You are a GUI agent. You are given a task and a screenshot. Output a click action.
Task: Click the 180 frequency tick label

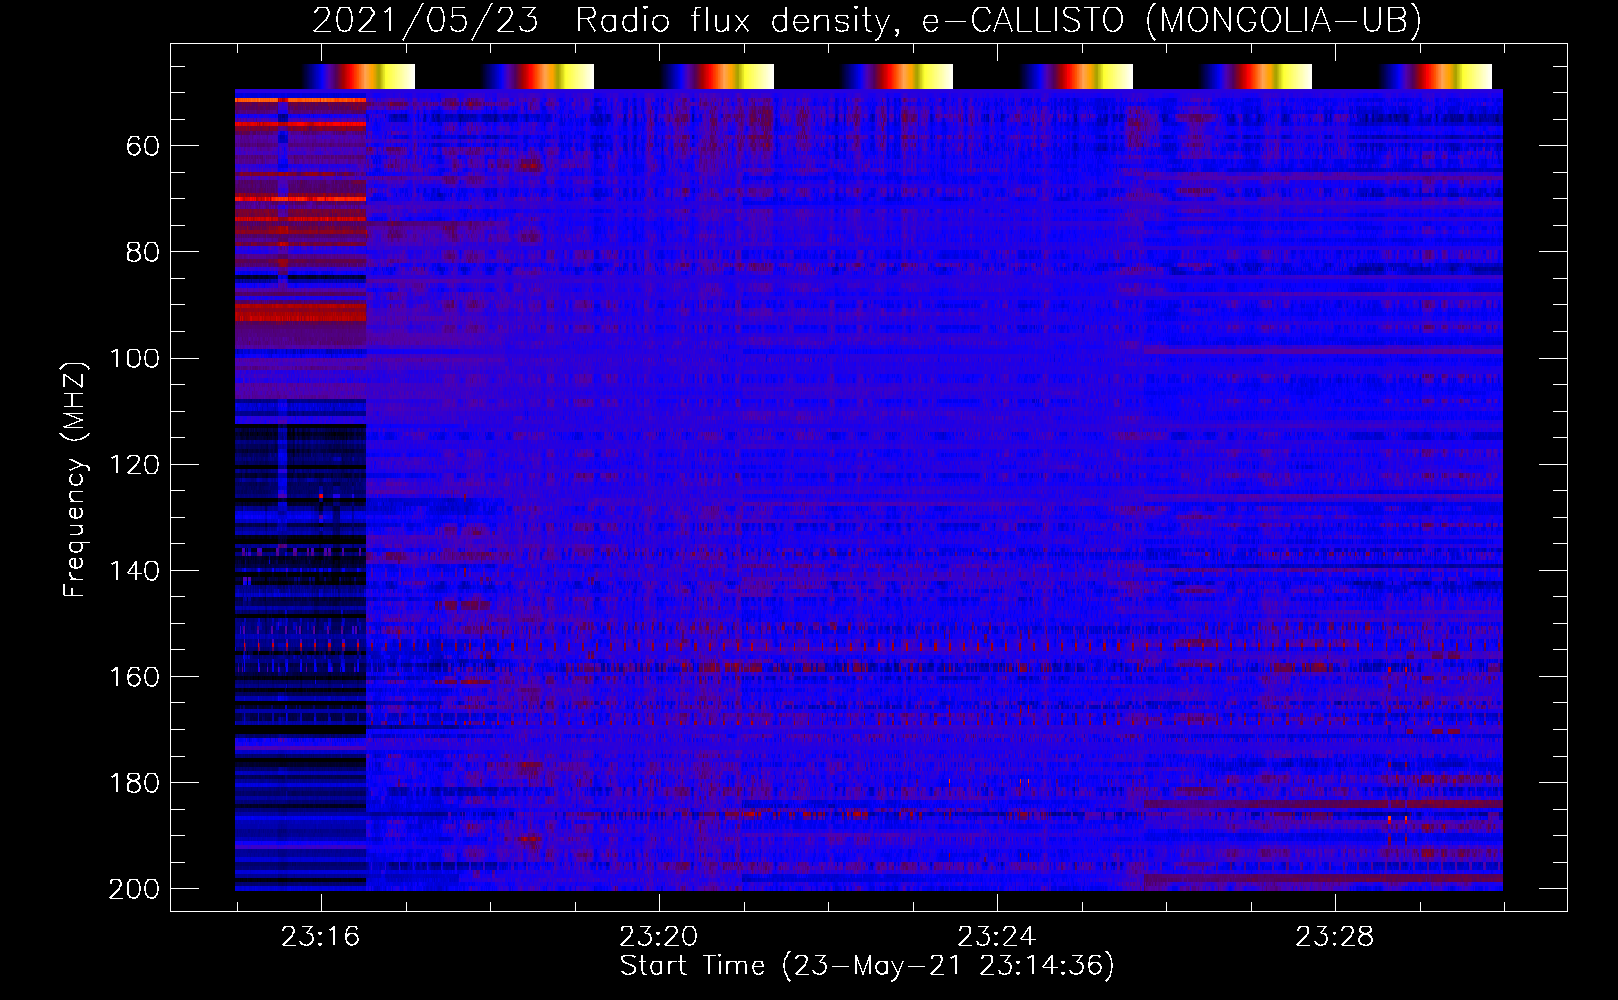click(x=135, y=783)
